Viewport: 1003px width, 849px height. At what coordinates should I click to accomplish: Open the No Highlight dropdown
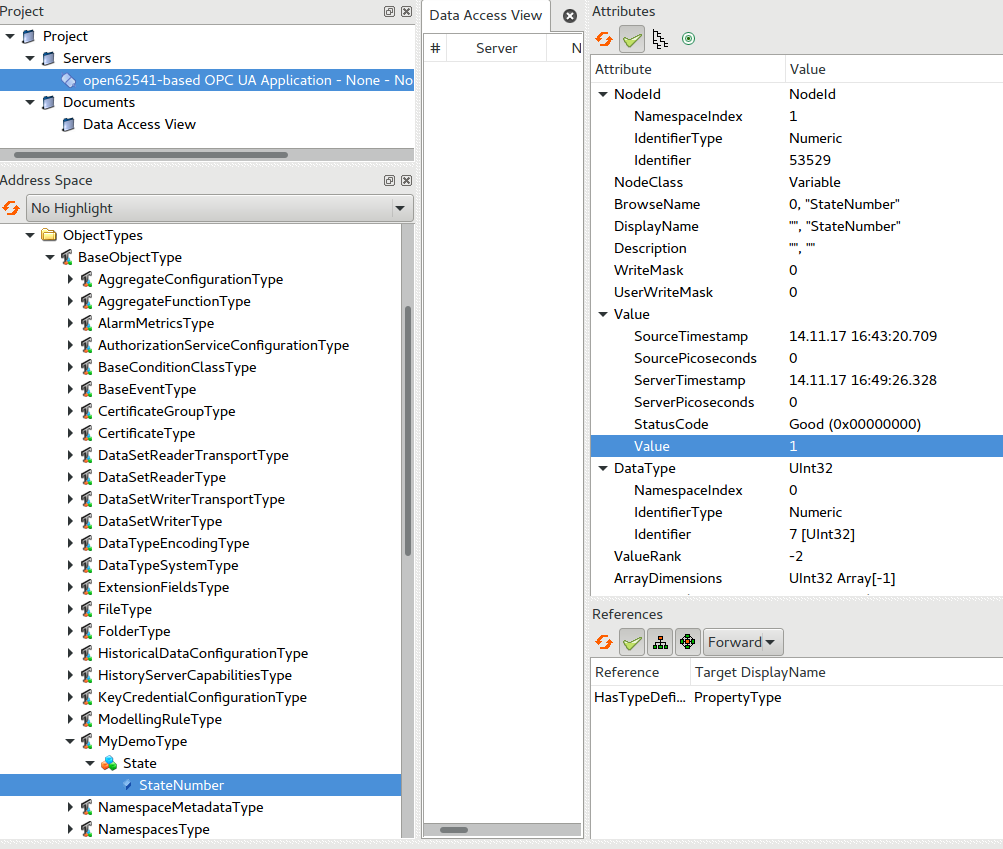(x=220, y=208)
